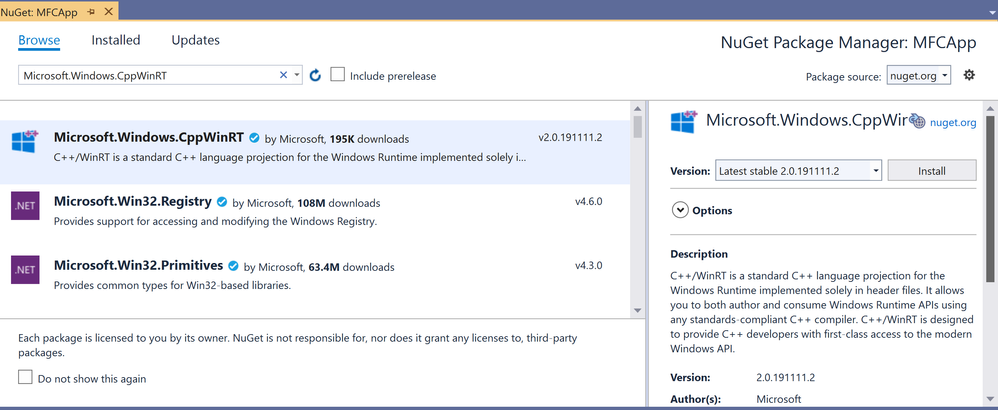Pin the NuGet: MFCApp document tab
The width and height of the screenshot is (998, 410).
[91, 11]
